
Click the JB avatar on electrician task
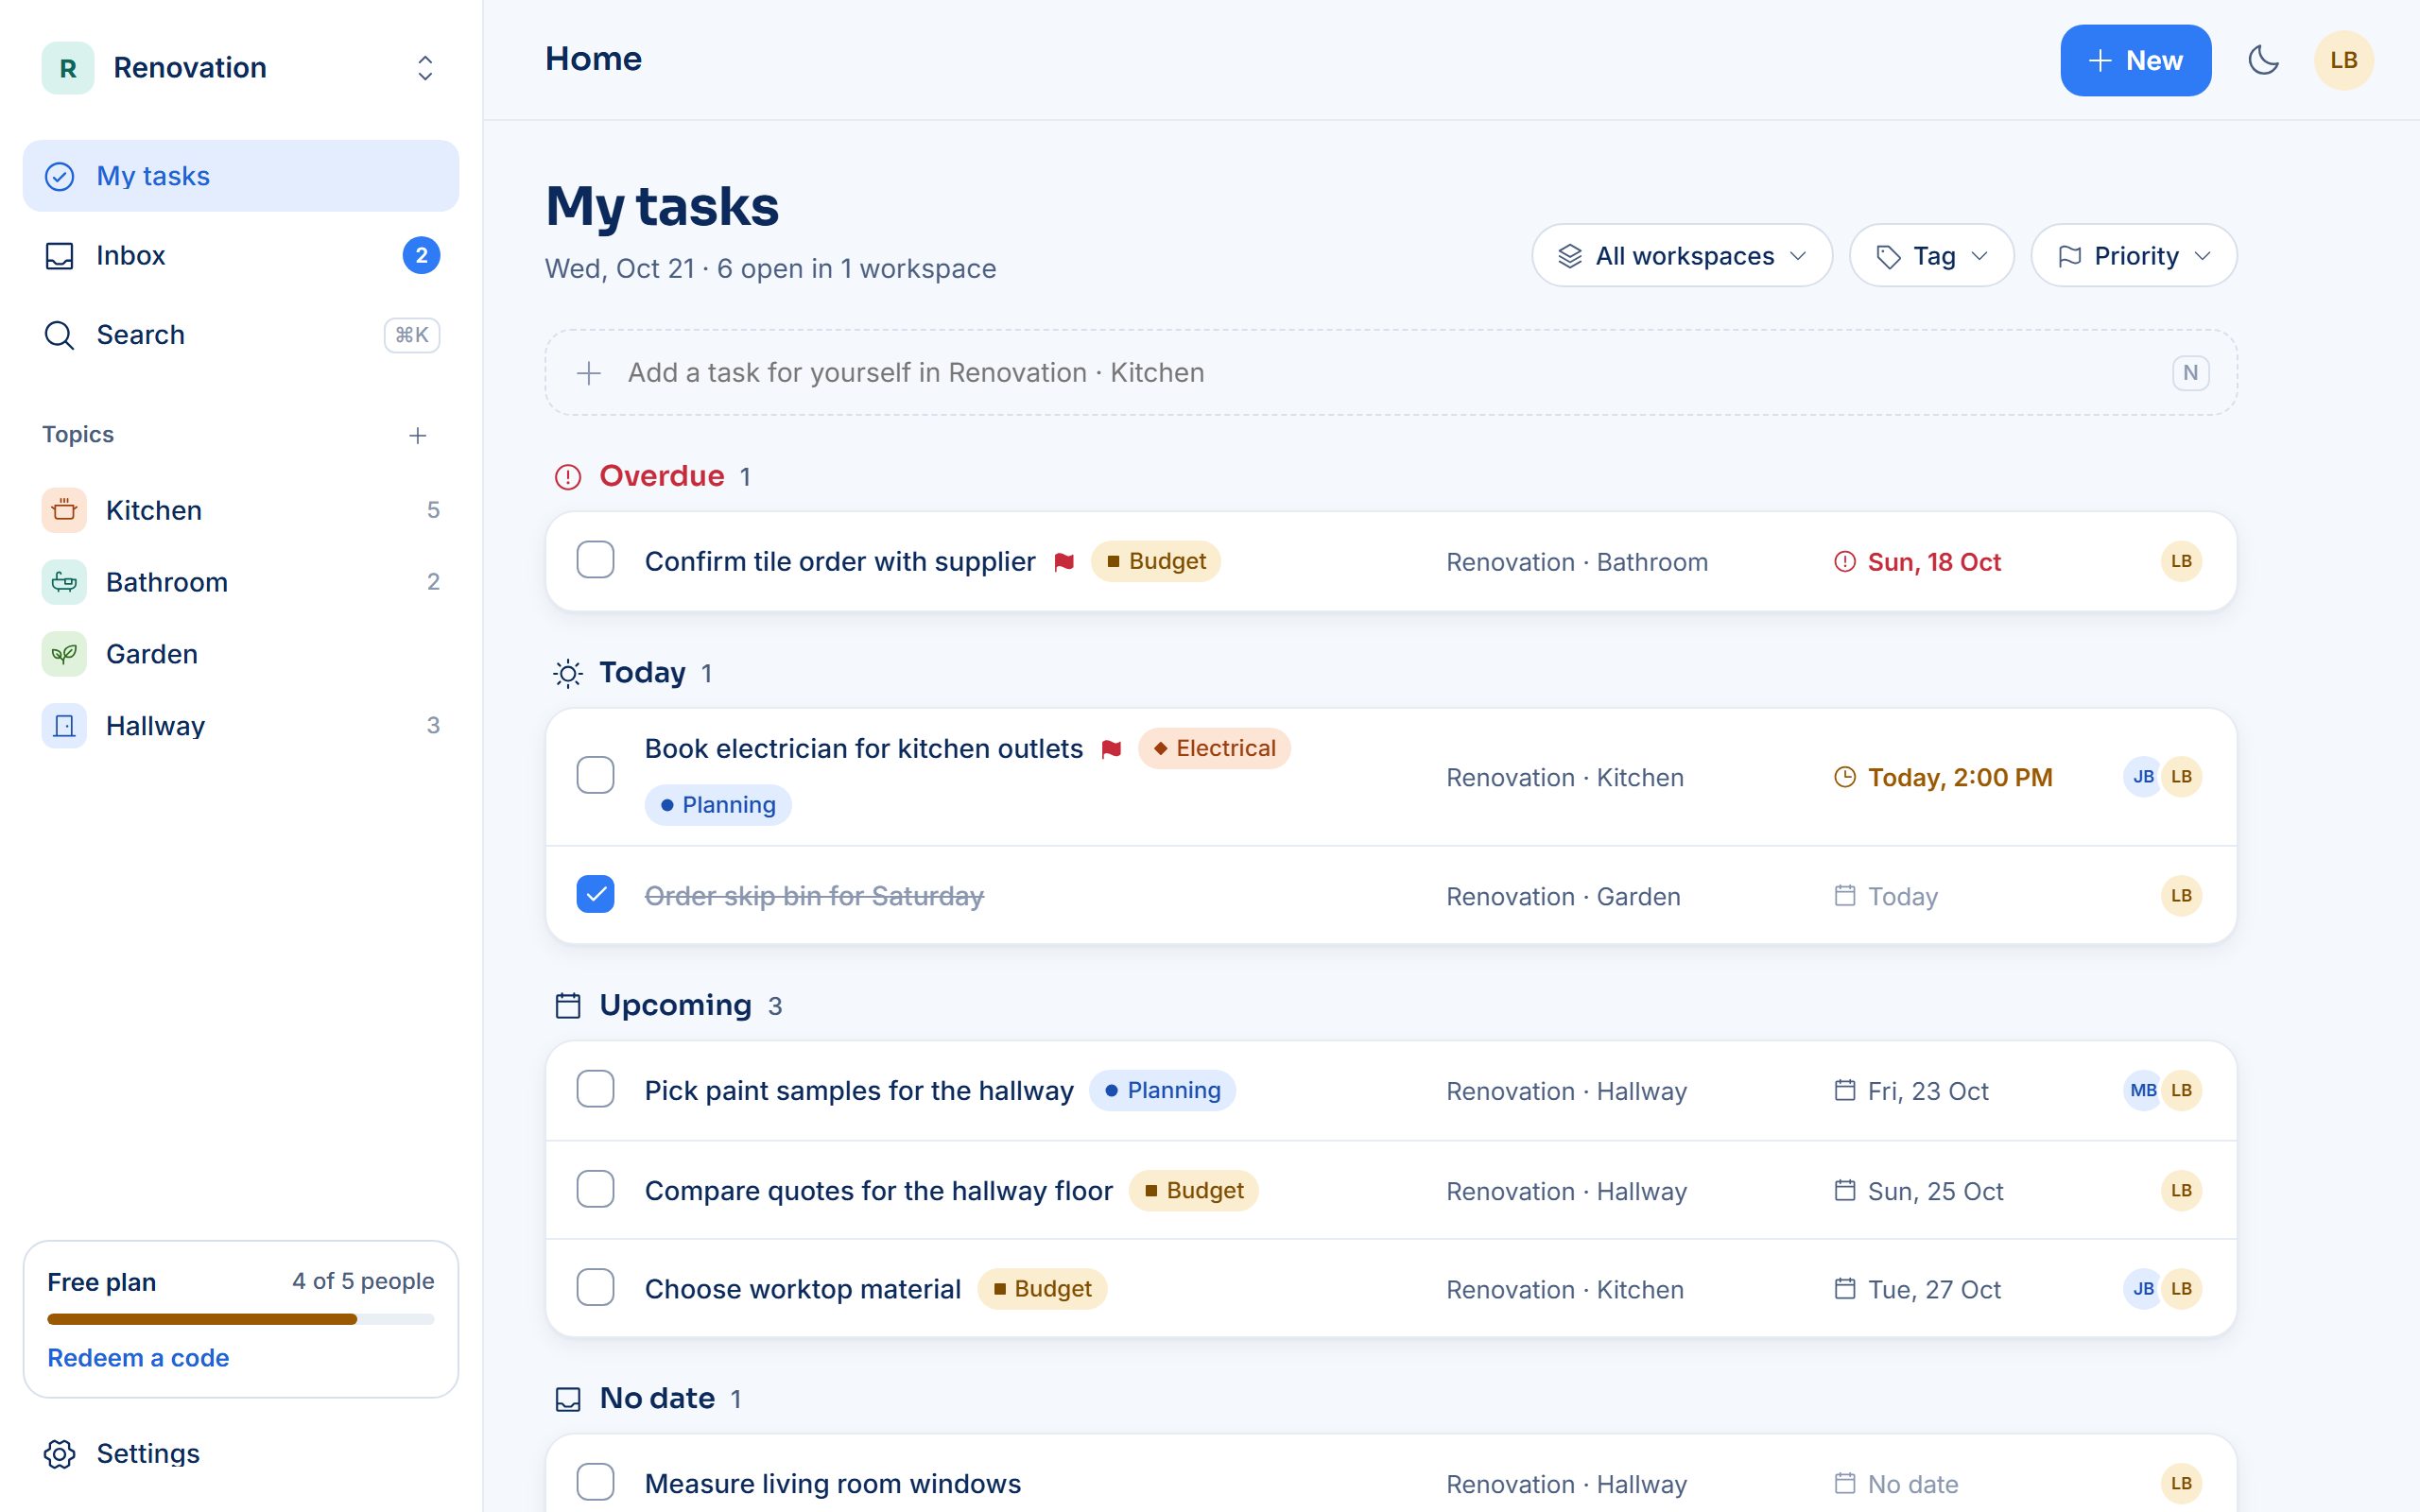point(2143,777)
